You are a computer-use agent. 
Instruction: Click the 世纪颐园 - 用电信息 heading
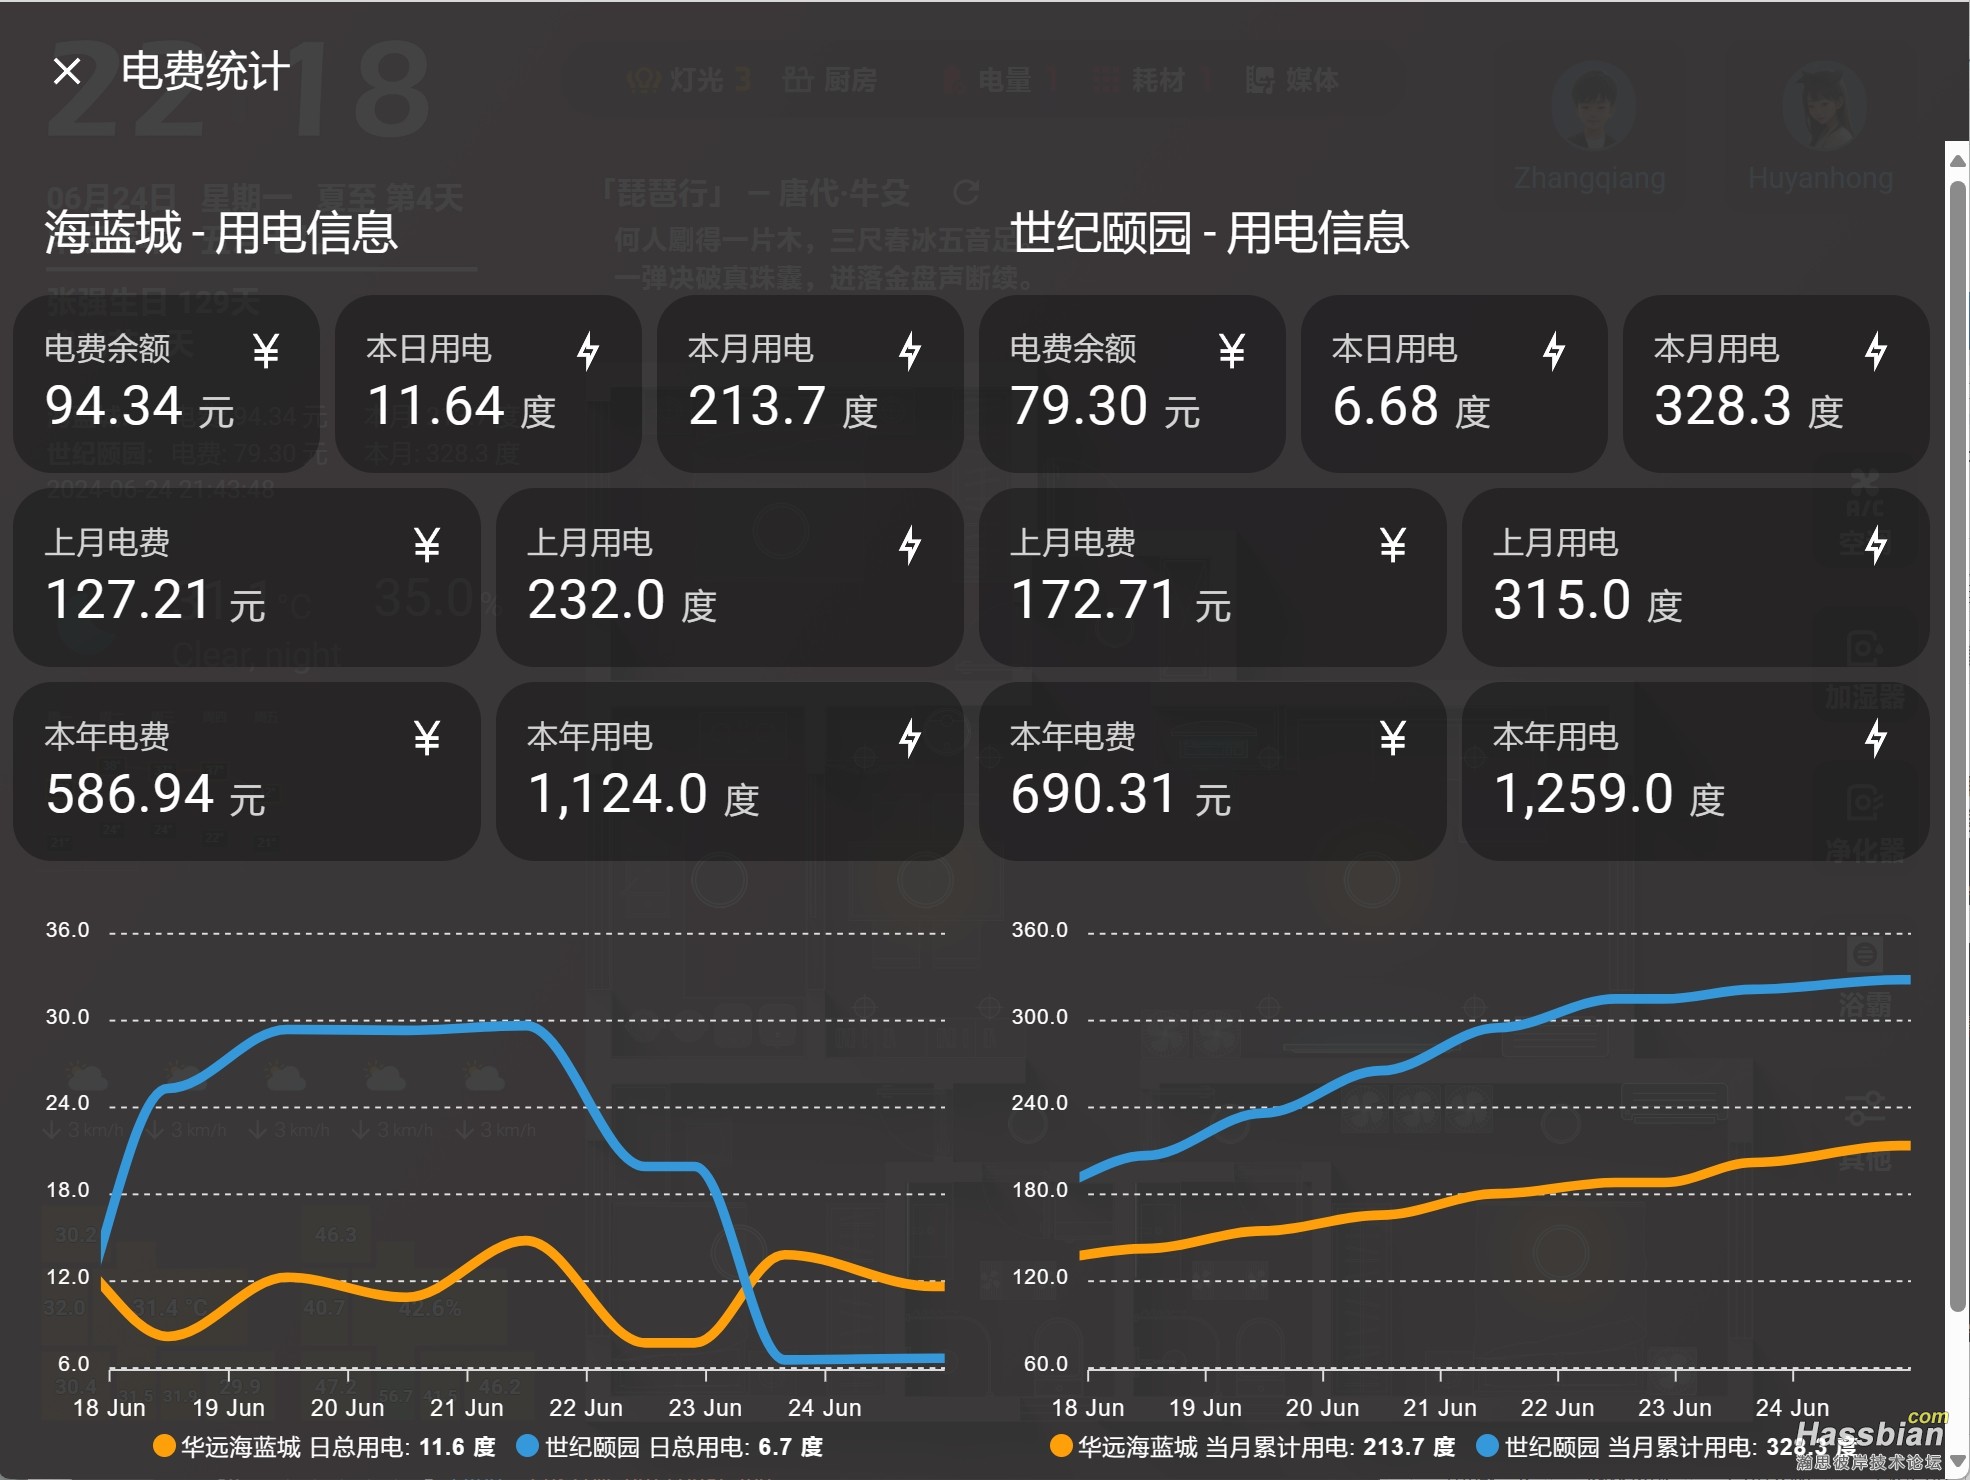point(1210,233)
